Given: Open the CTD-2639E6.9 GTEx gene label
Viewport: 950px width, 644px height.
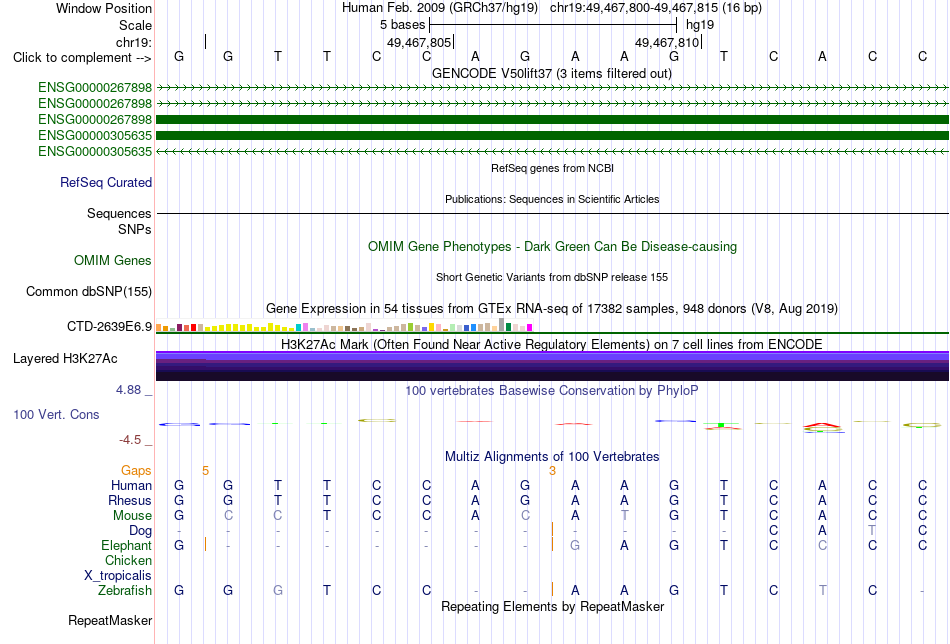Looking at the screenshot, I should [x=110, y=327].
